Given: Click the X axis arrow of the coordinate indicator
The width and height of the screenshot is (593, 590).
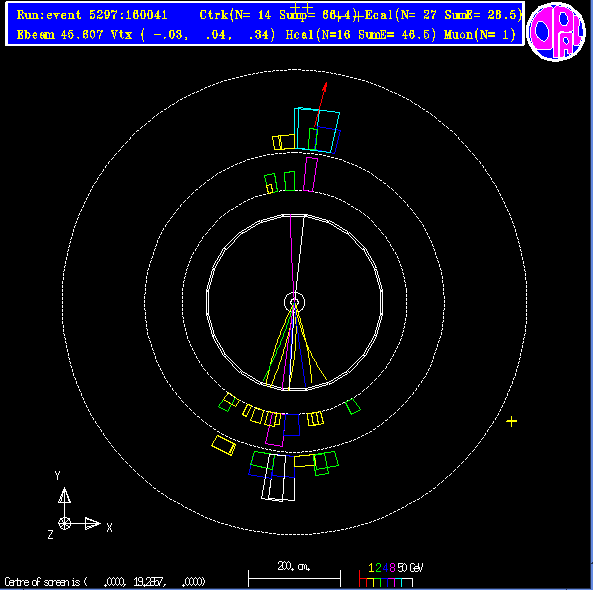Looking at the screenshot, I should click(93, 523).
